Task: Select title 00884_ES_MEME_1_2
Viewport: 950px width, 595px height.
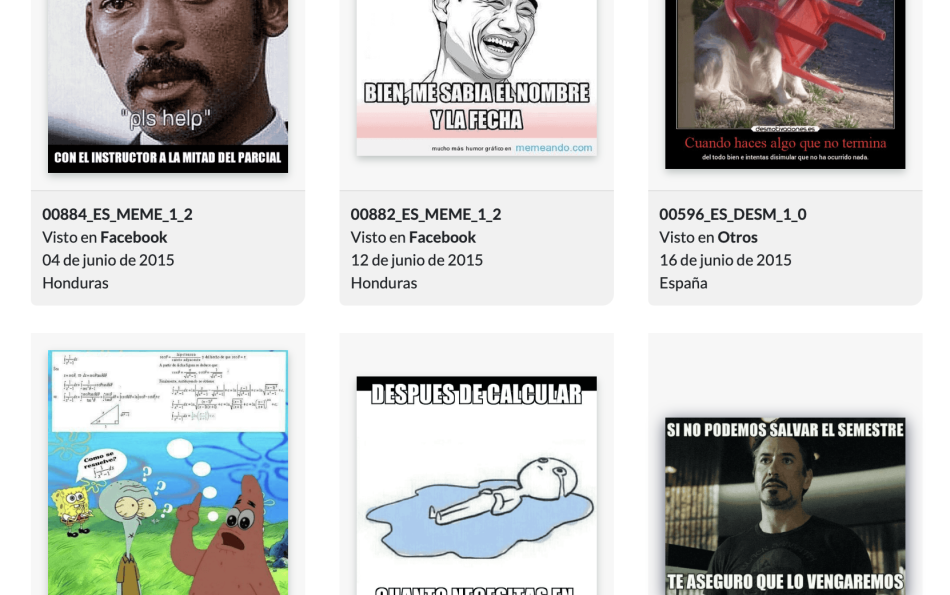Action: (x=118, y=214)
